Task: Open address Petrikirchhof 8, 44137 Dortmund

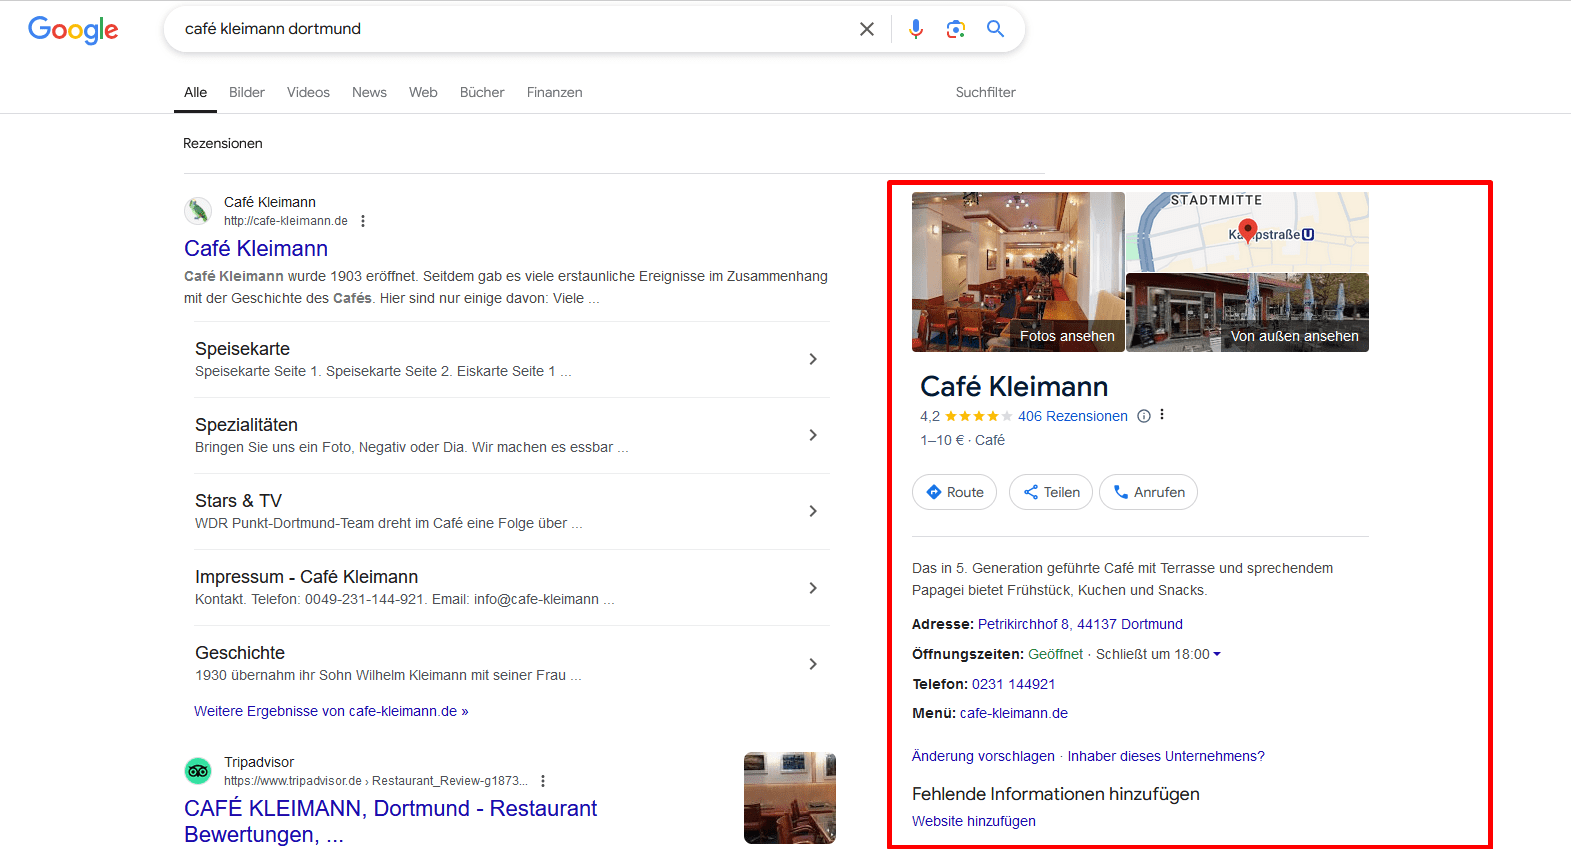Action: click(1080, 624)
